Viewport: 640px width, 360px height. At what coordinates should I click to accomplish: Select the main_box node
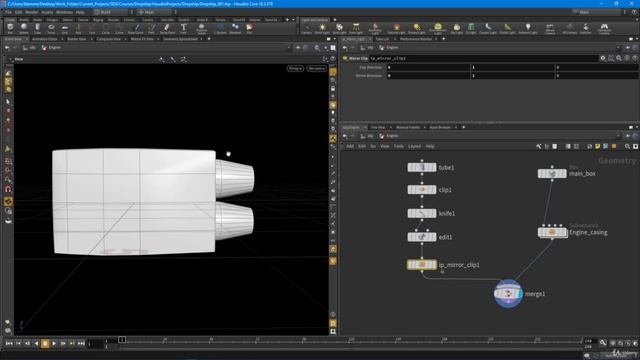(x=552, y=173)
